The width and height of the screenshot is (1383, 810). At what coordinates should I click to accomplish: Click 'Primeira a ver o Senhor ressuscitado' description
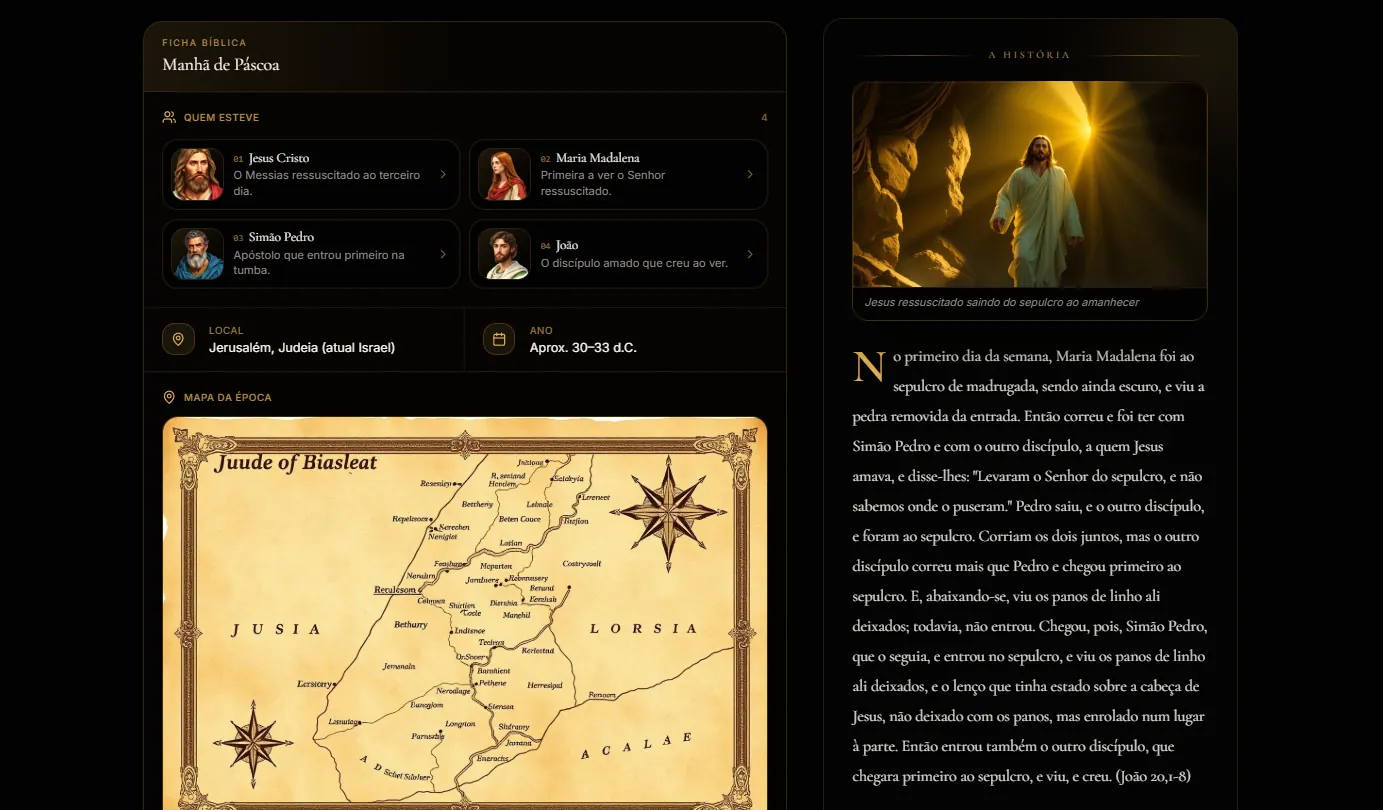[603, 183]
